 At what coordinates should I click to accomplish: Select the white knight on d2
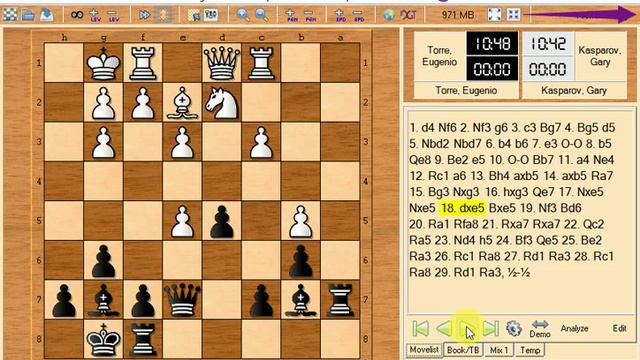pyautogui.click(x=222, y=102)
